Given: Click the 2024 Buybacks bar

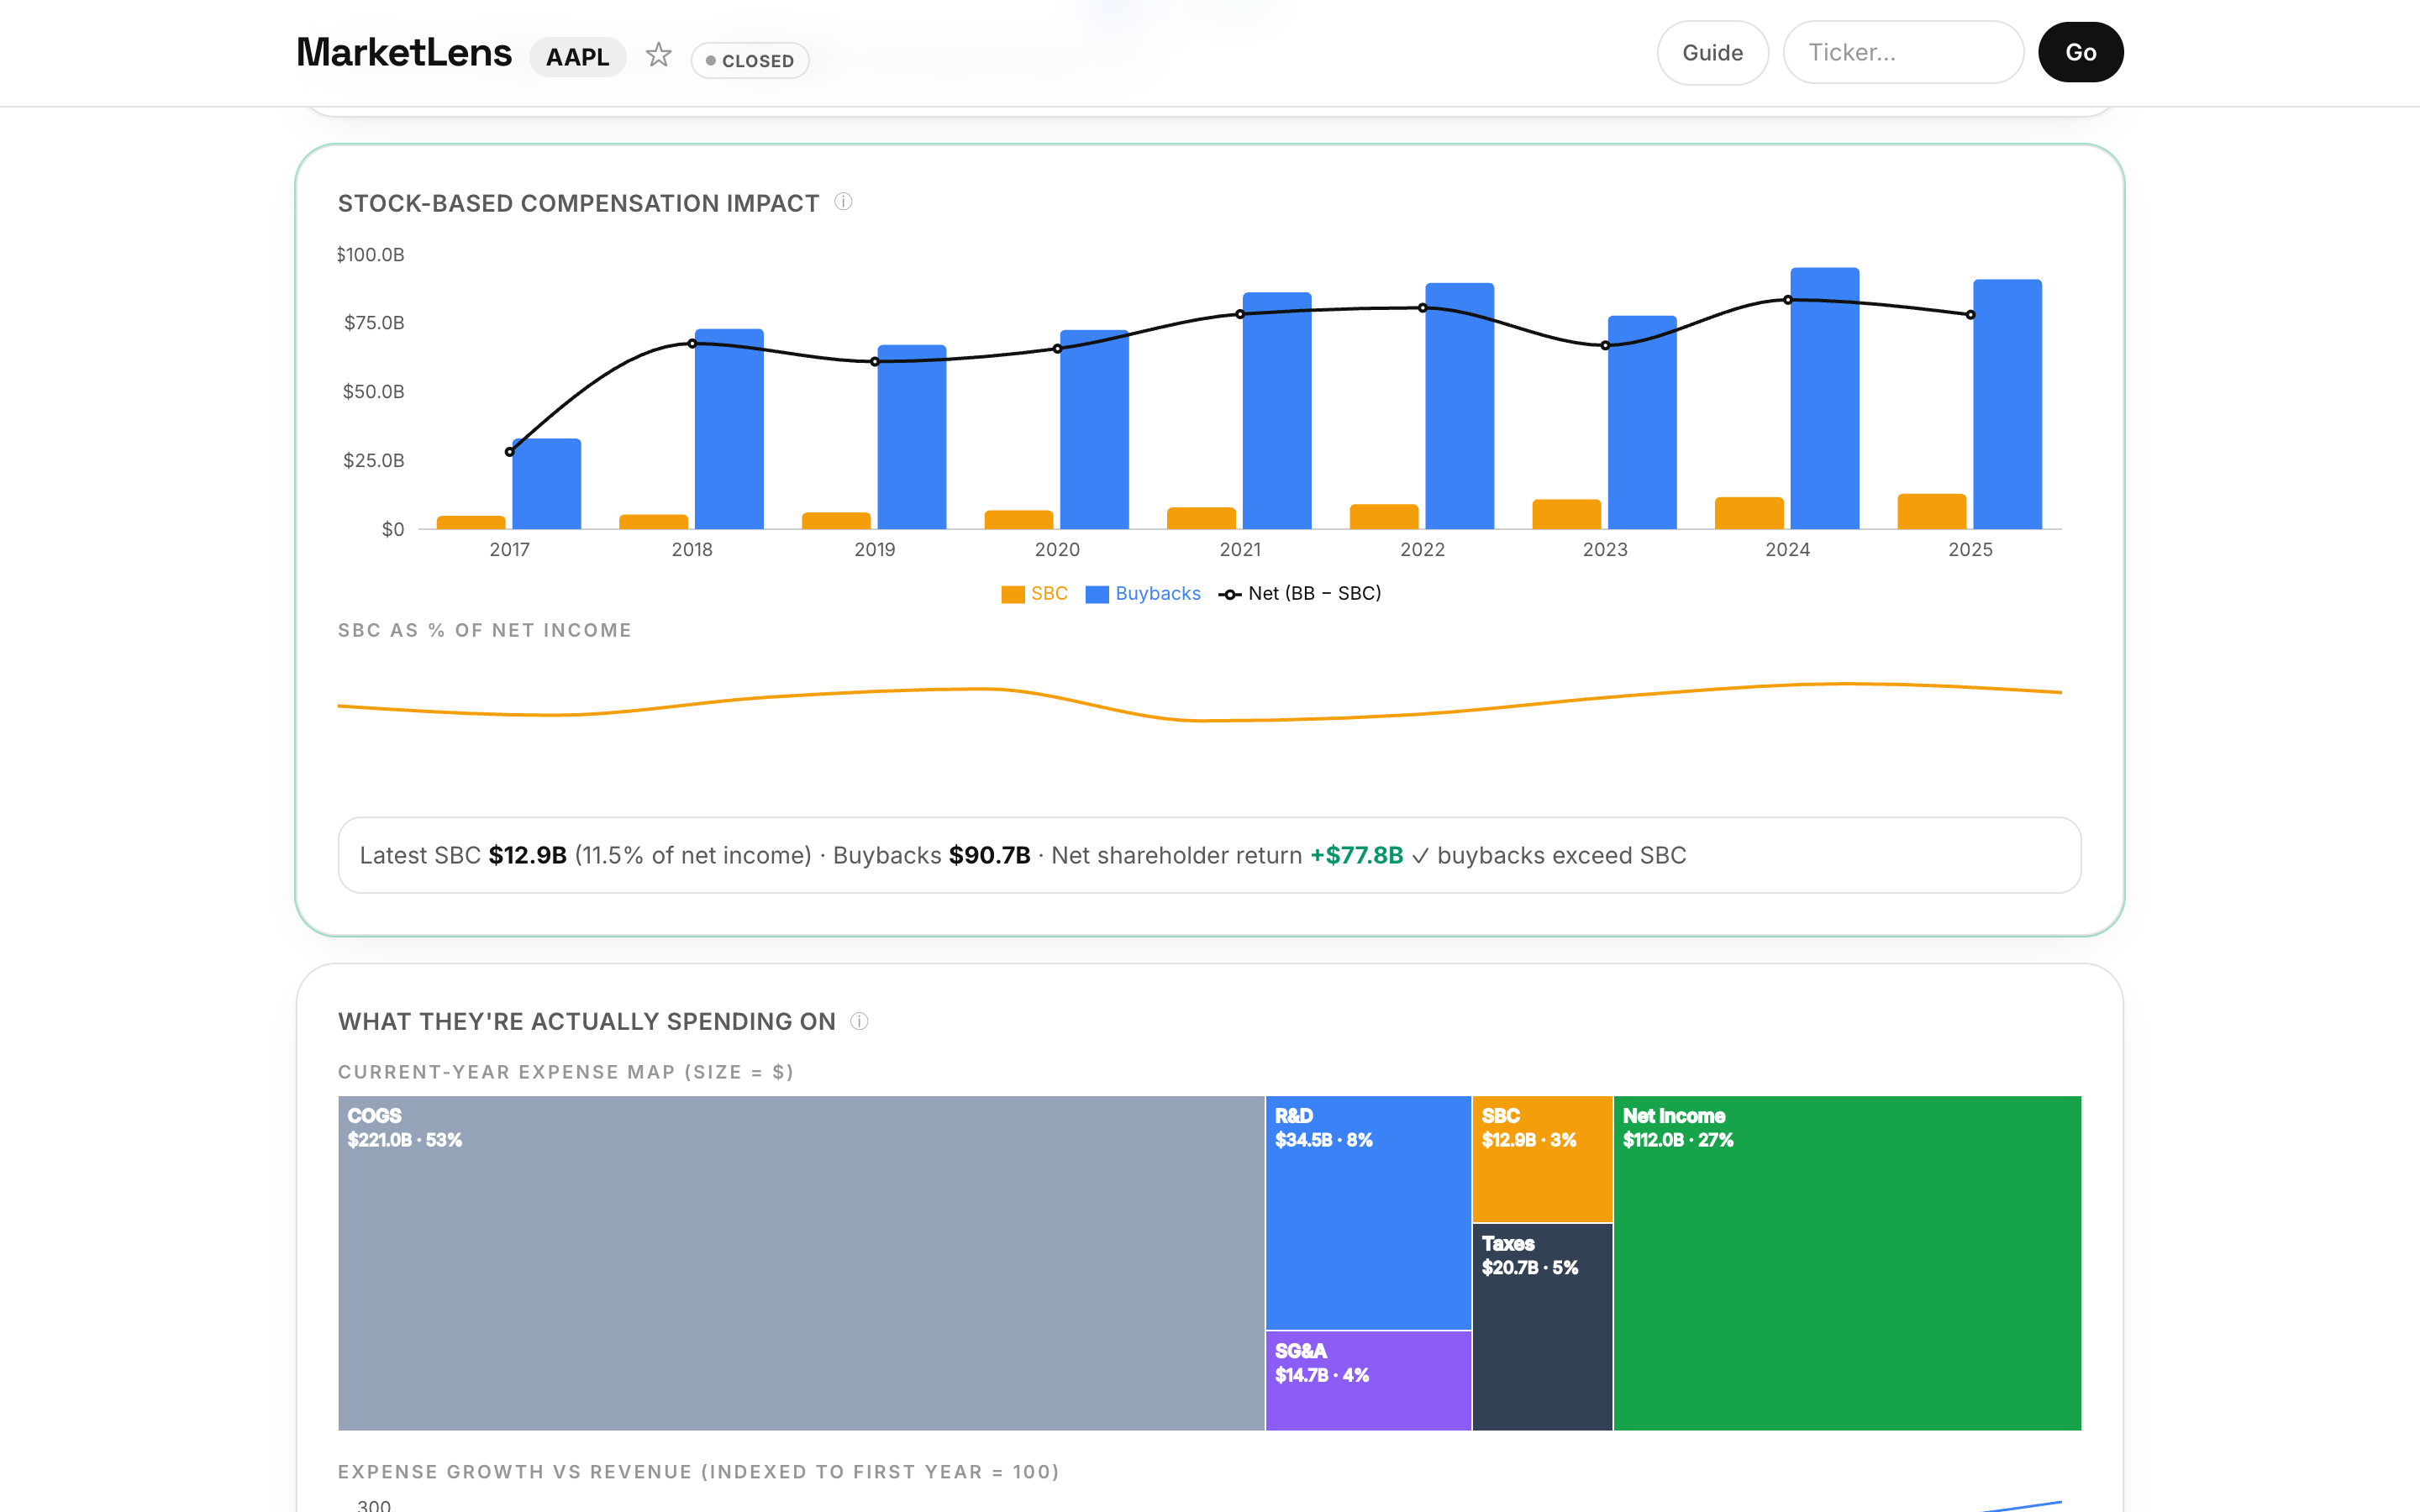Looking at the screenshot, I should (x=1824, y=398).
